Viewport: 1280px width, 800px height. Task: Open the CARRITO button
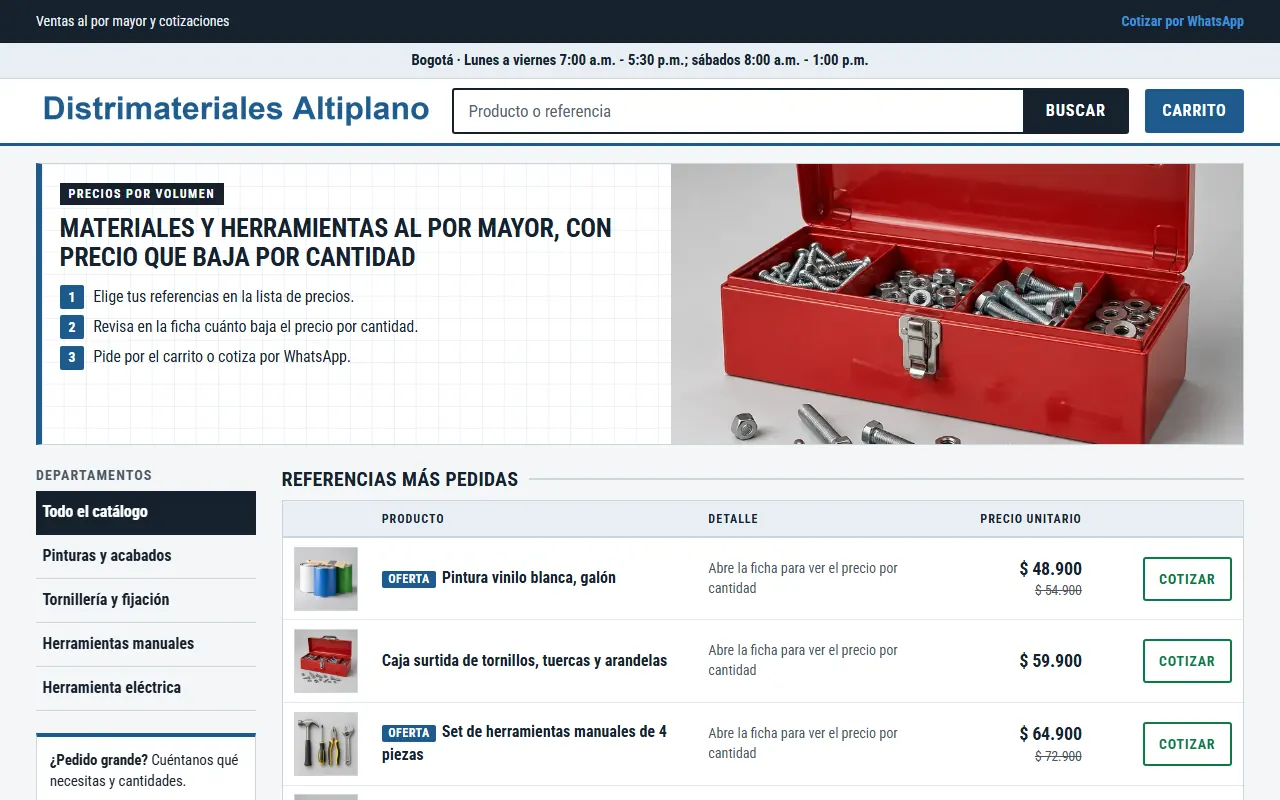tap(1194, 111)
